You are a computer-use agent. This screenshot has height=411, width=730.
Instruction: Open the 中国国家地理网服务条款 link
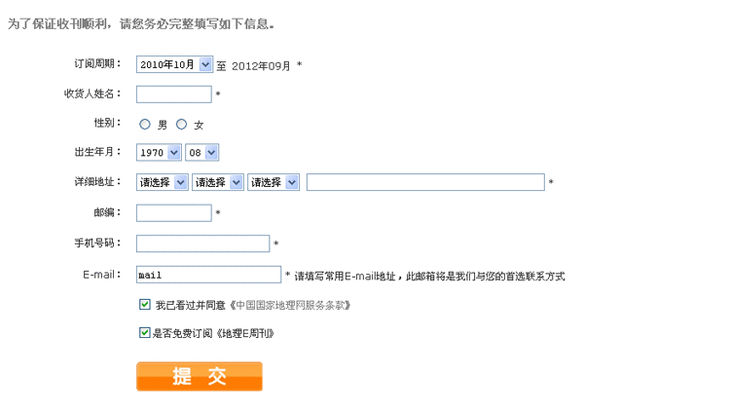click(290, 305)
